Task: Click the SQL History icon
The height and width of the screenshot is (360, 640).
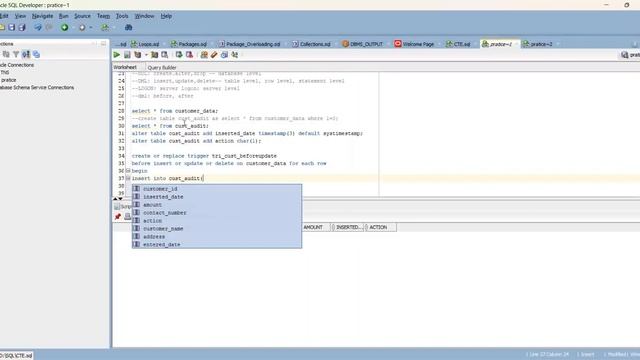Action: pos(224,55)
